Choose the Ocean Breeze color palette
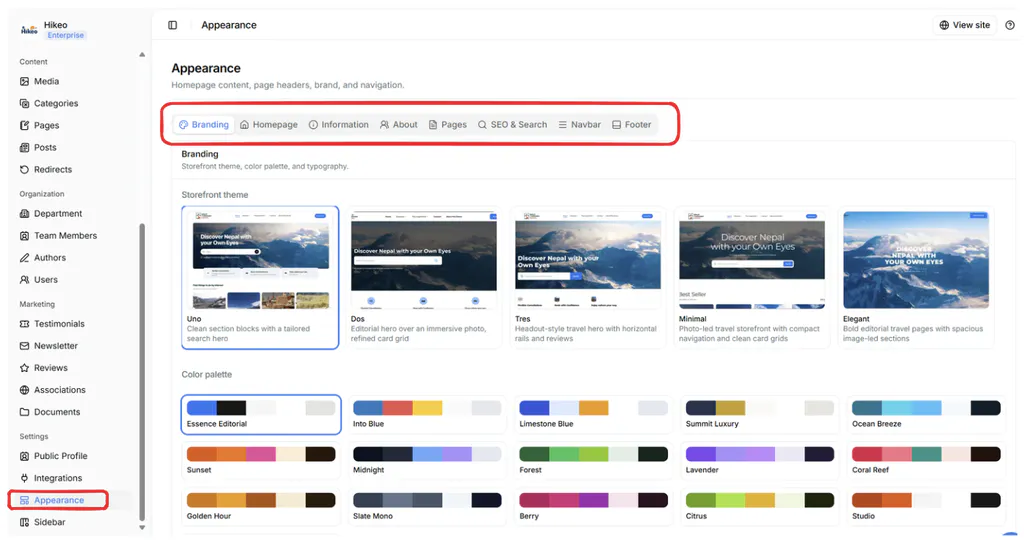Screen dimensions: 1024x542 (926, 415)
